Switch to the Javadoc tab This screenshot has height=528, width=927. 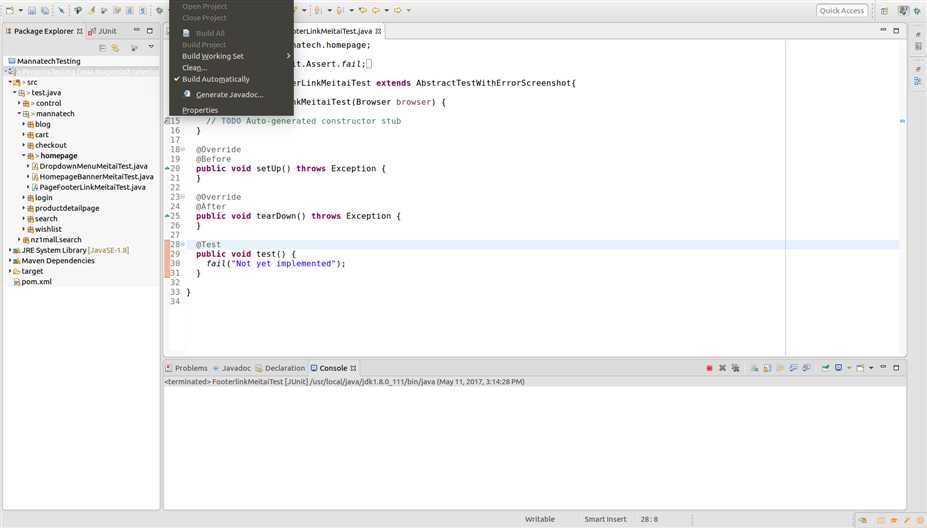click(x=232, y=368)
